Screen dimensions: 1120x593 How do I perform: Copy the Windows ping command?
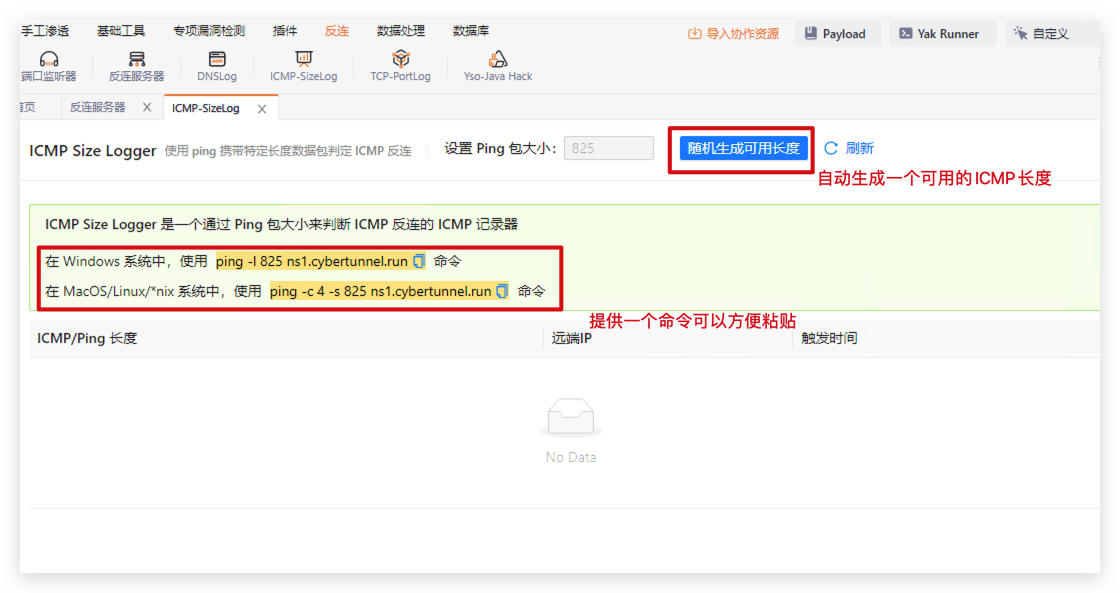point(419,261)
